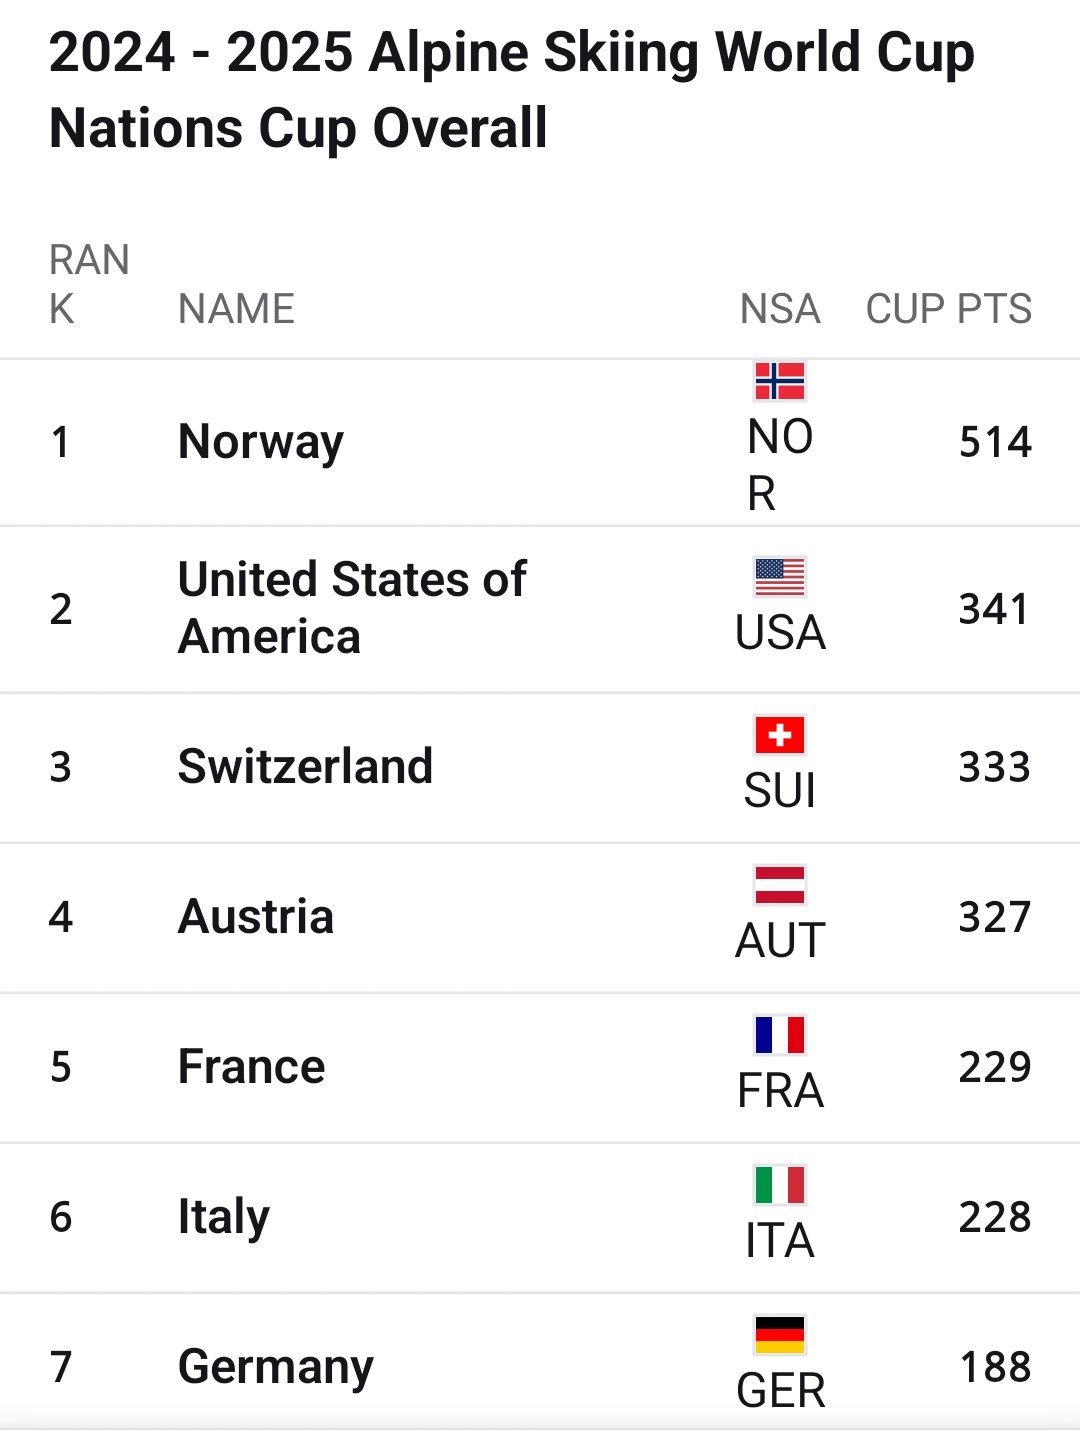Select the Switzerland row name
The height and width of the screenshot is (1430, 1080).
305,767
